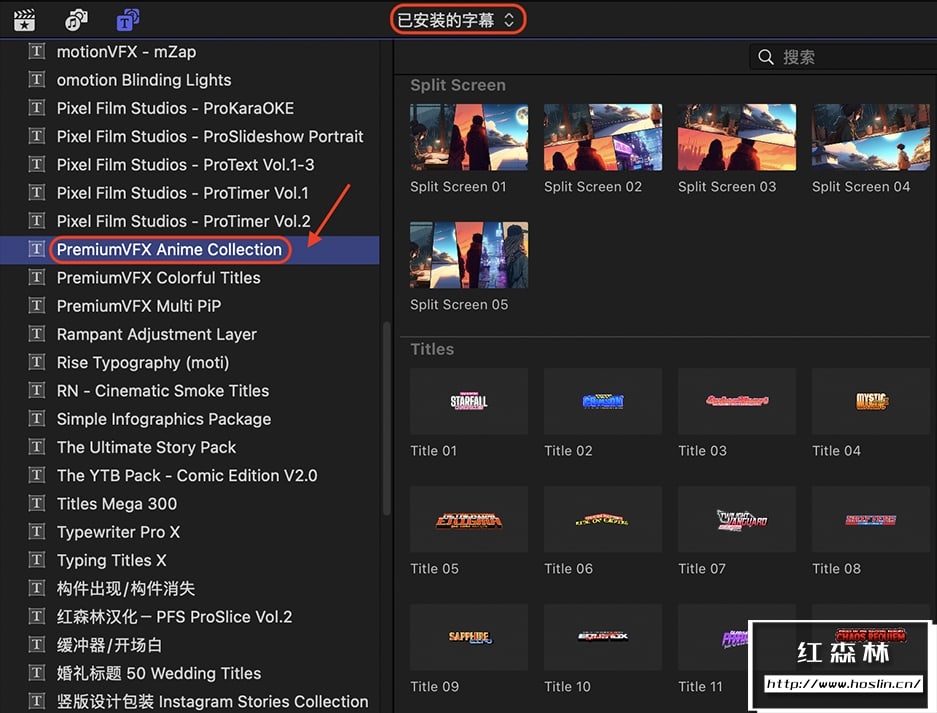Click the T icon beside RN - Cinematic Smoke Titles

[36, 390]
